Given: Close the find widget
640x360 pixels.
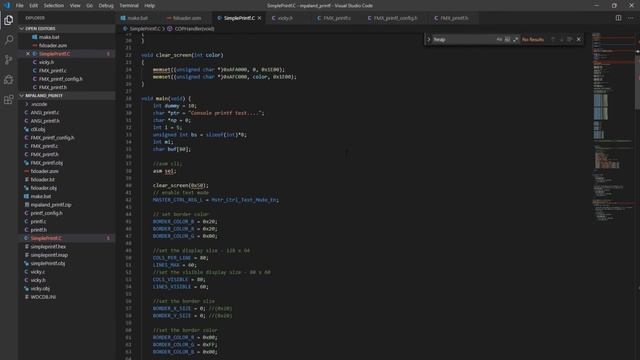Looking at the screenshot, I should tap(578, 40).
